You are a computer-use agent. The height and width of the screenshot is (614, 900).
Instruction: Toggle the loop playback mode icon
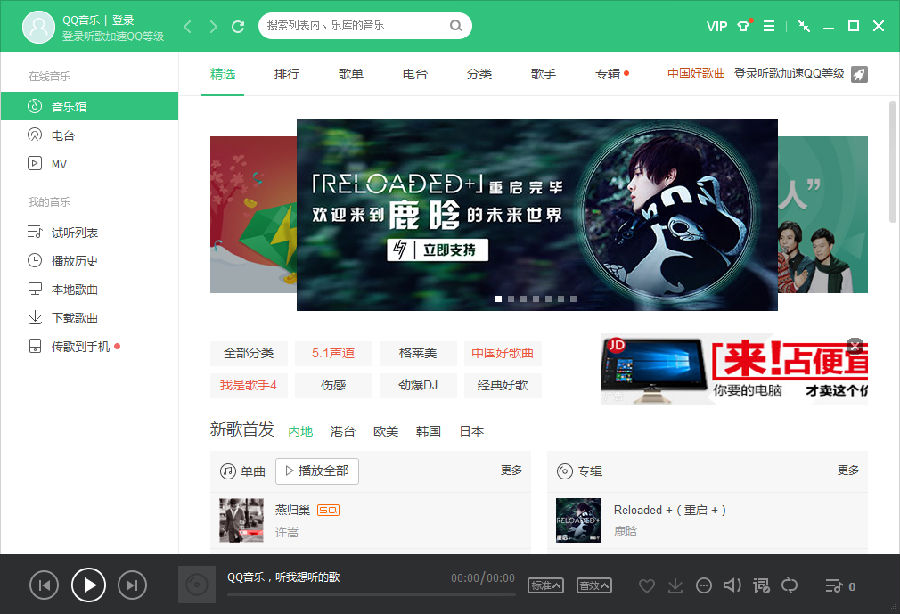[790, 586]
